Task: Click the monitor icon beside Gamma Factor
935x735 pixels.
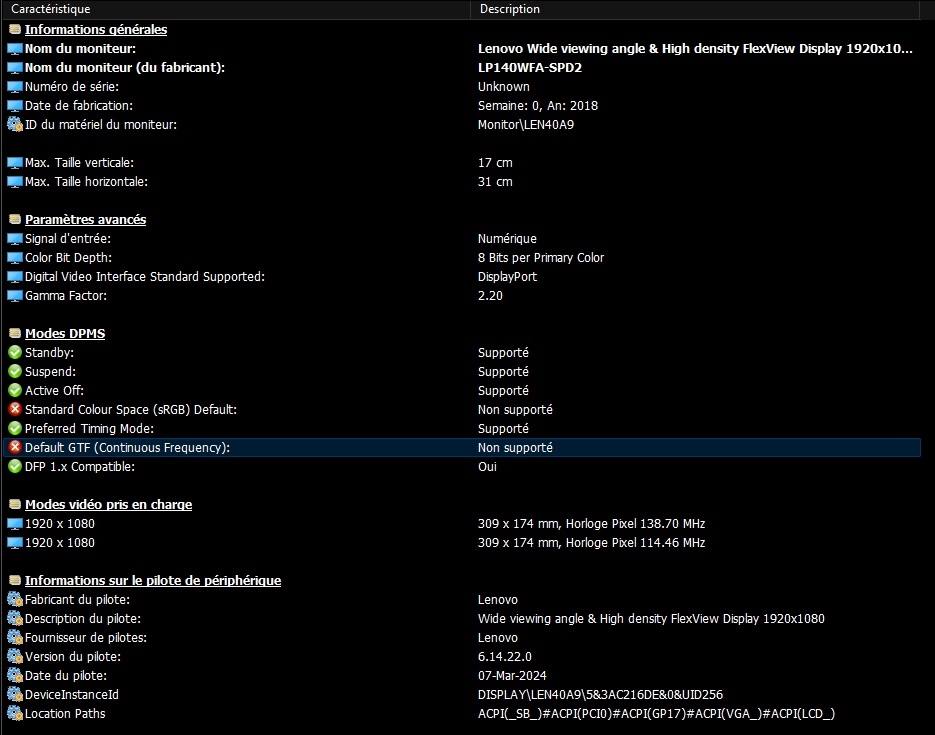Action: [15, 296]
